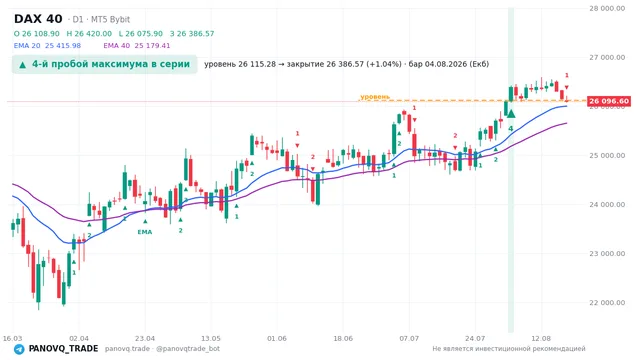
Task: Click the 28 000.00 price axis label
Action: click(607, 8)
